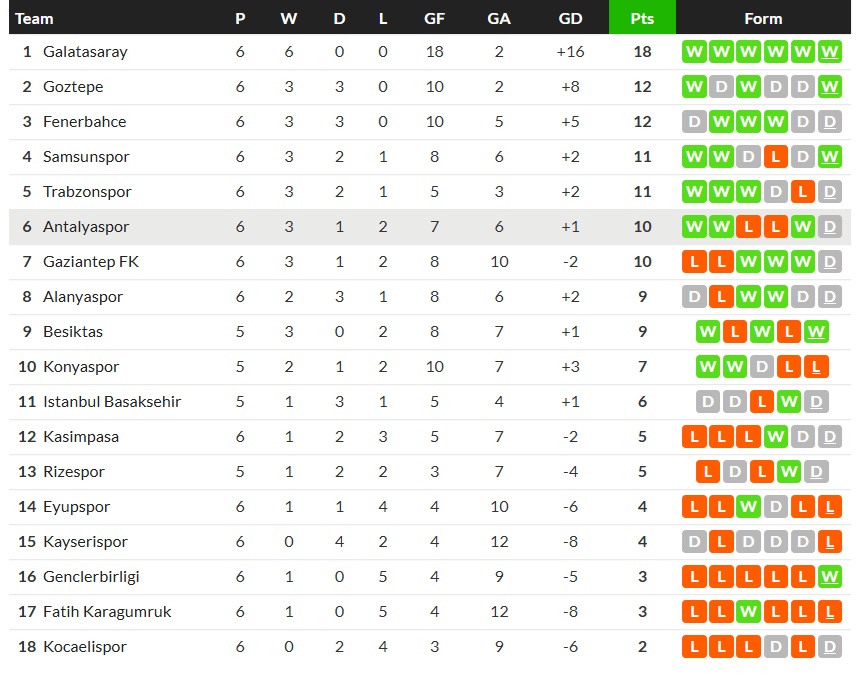Open the Galatasaray team link
859x674 pixels.
point(85,52)
